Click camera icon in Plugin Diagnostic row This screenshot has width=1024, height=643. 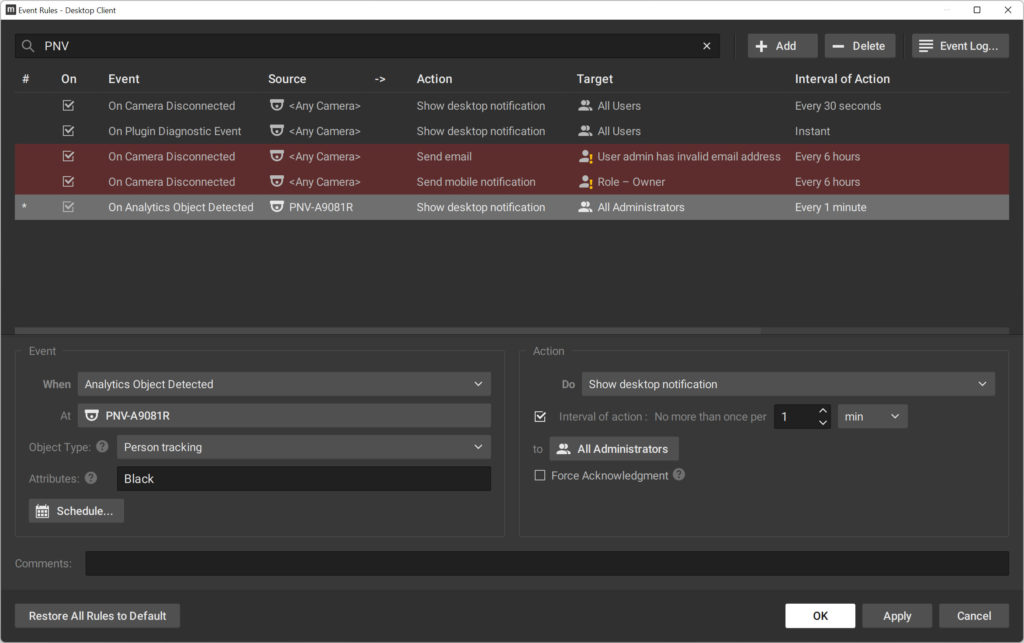click(277, 131)
